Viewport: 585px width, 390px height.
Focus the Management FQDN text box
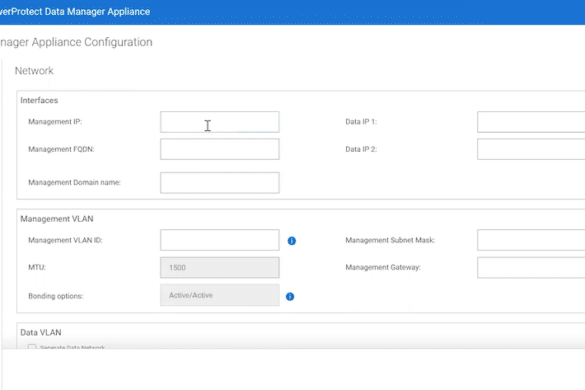click(220, 149)
